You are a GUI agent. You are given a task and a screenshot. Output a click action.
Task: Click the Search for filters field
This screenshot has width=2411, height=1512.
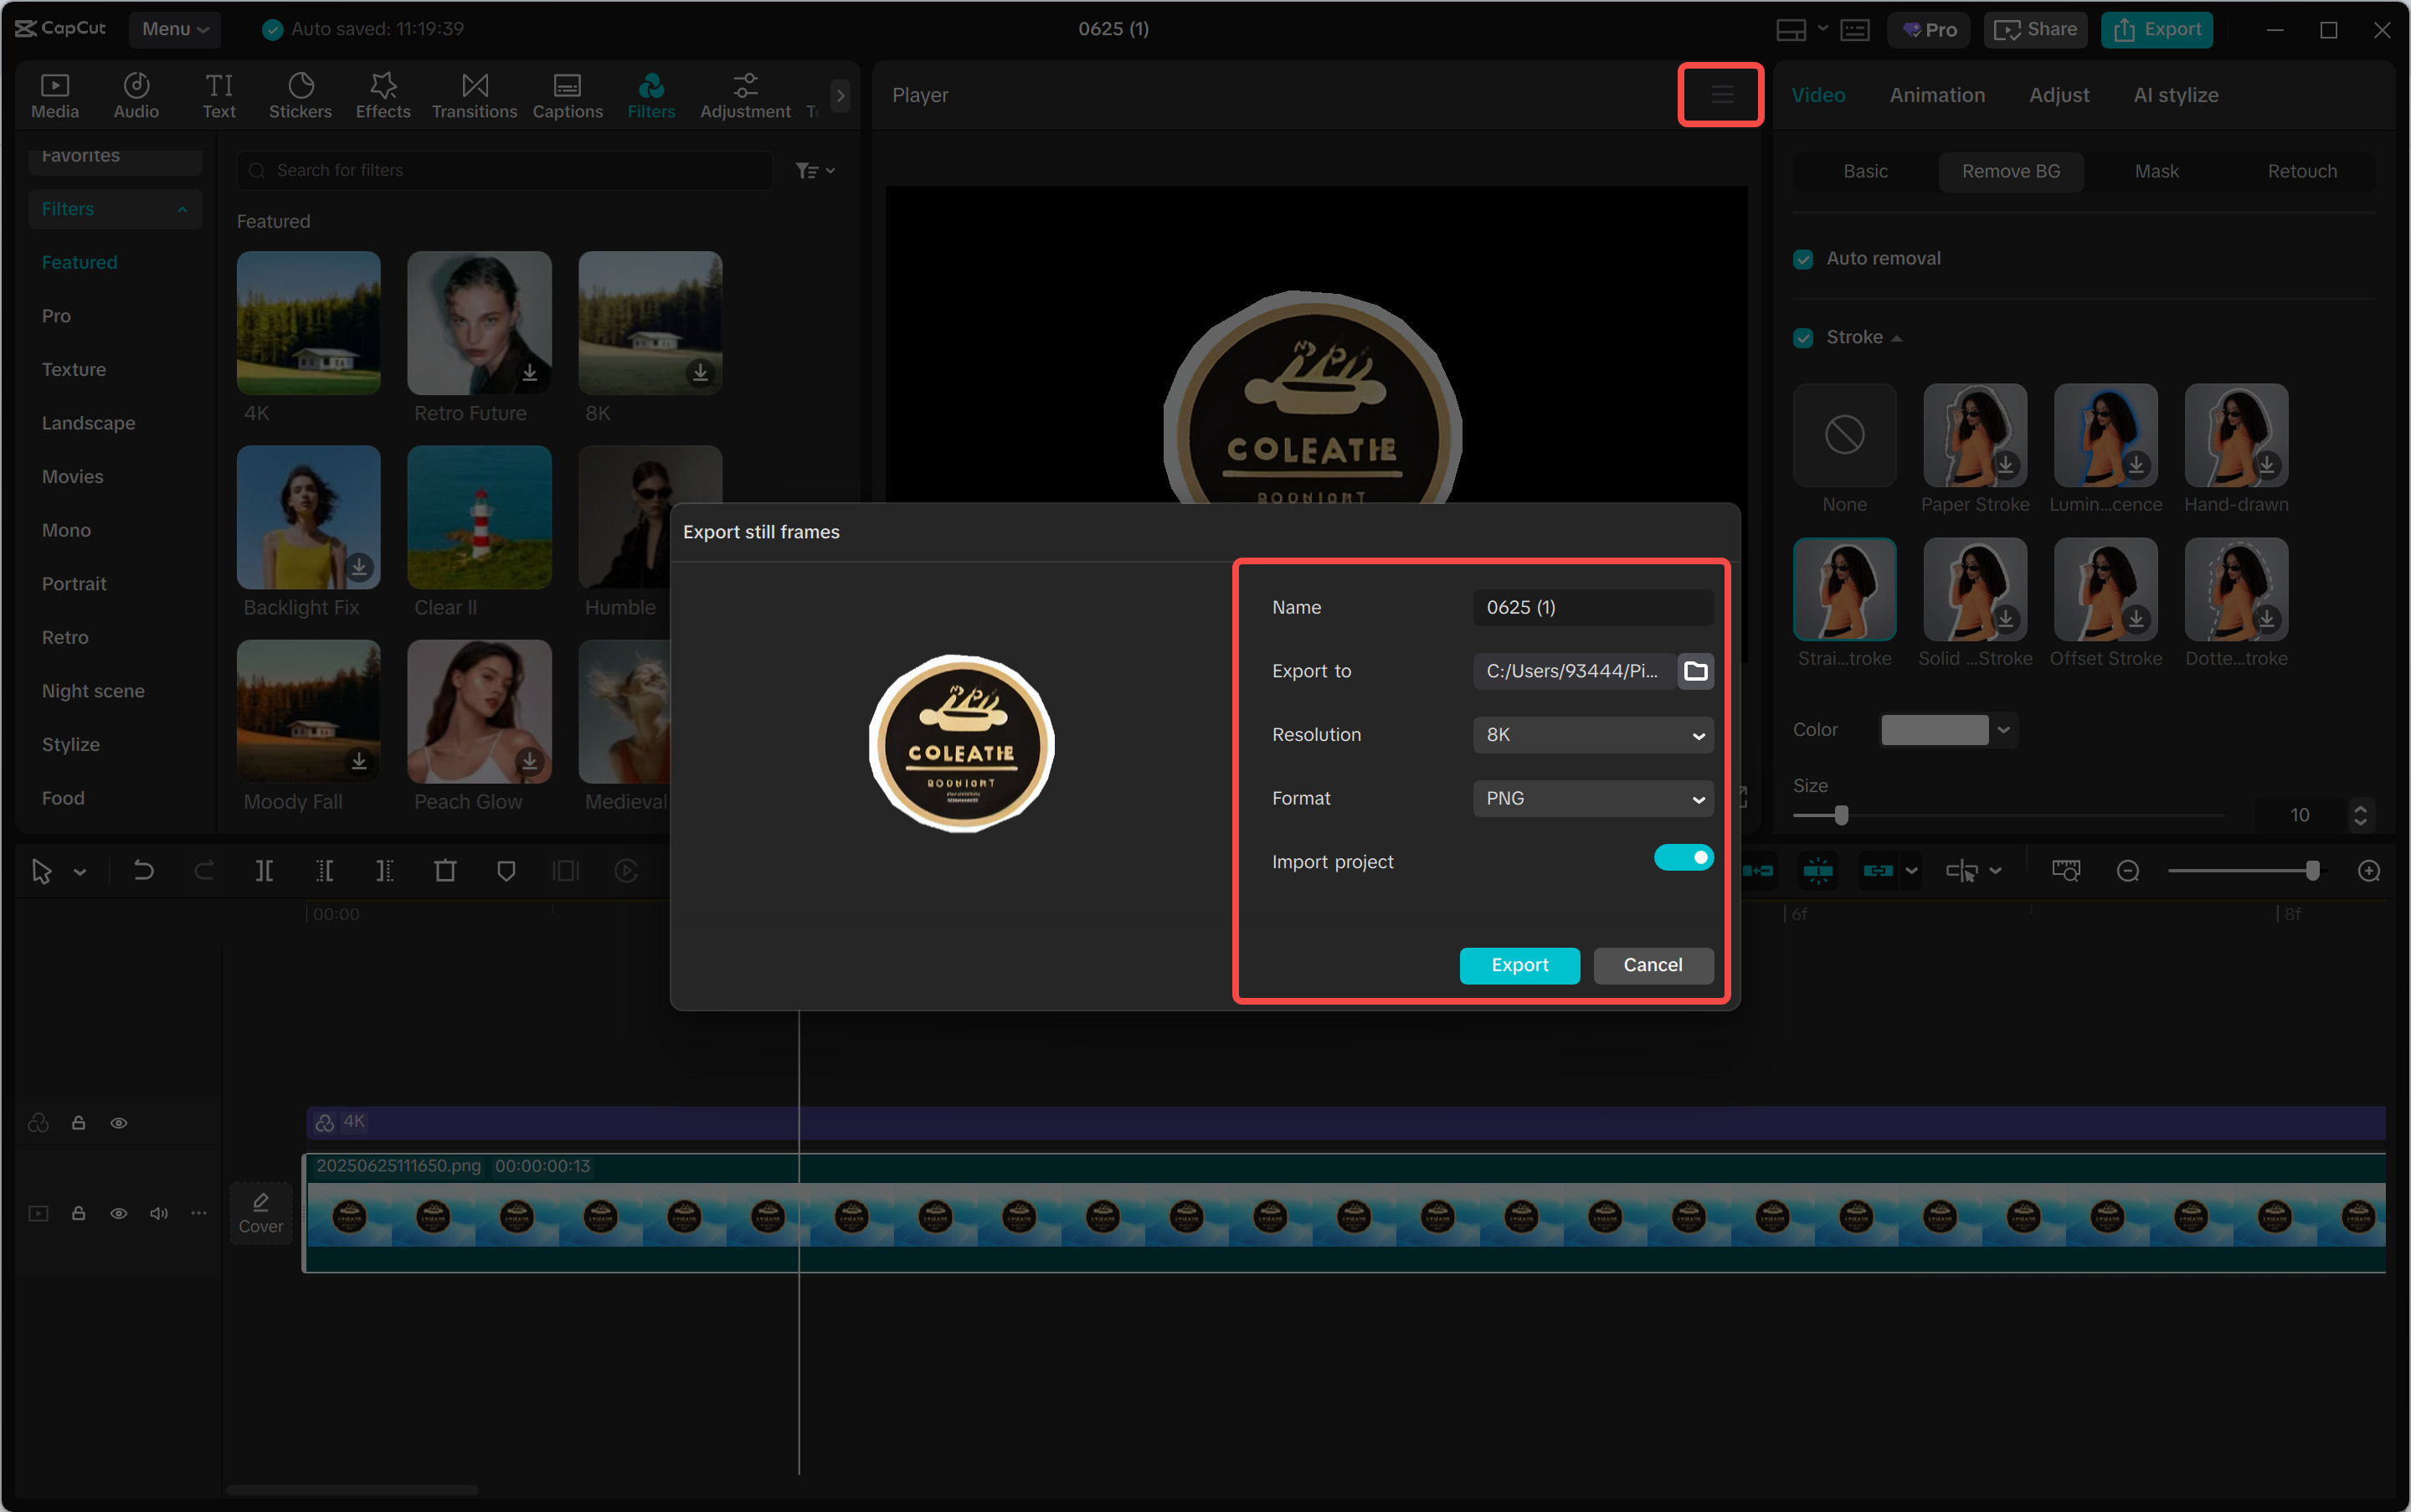pyautogui.click(x=505, y=171)
